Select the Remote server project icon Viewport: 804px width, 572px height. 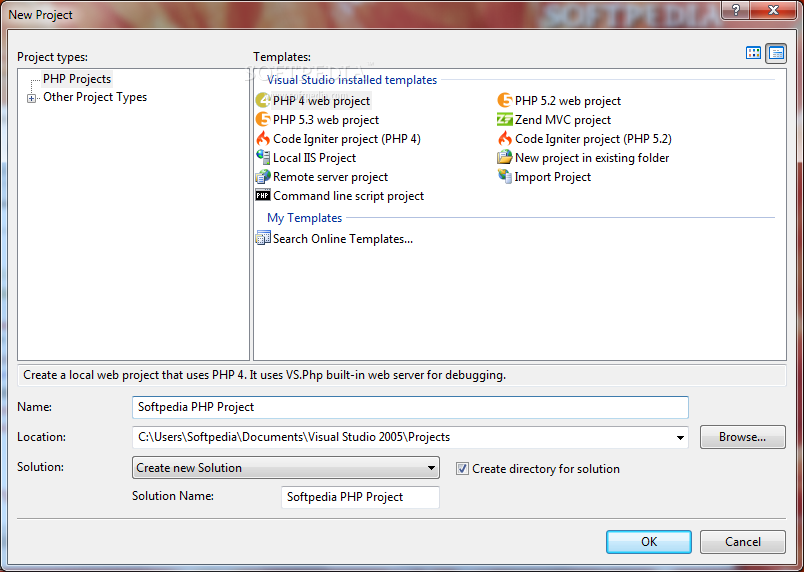click(x=263, y=176)
